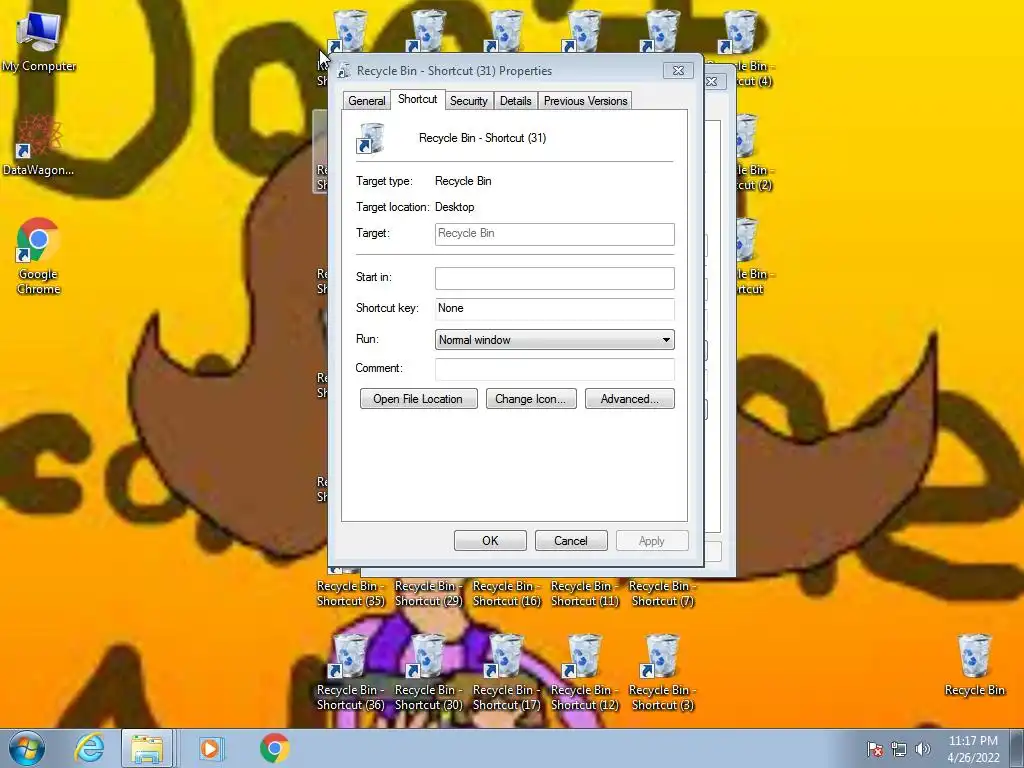Switch to the General tab
The image size is (1024, 768).
click(x=366, y=101)
